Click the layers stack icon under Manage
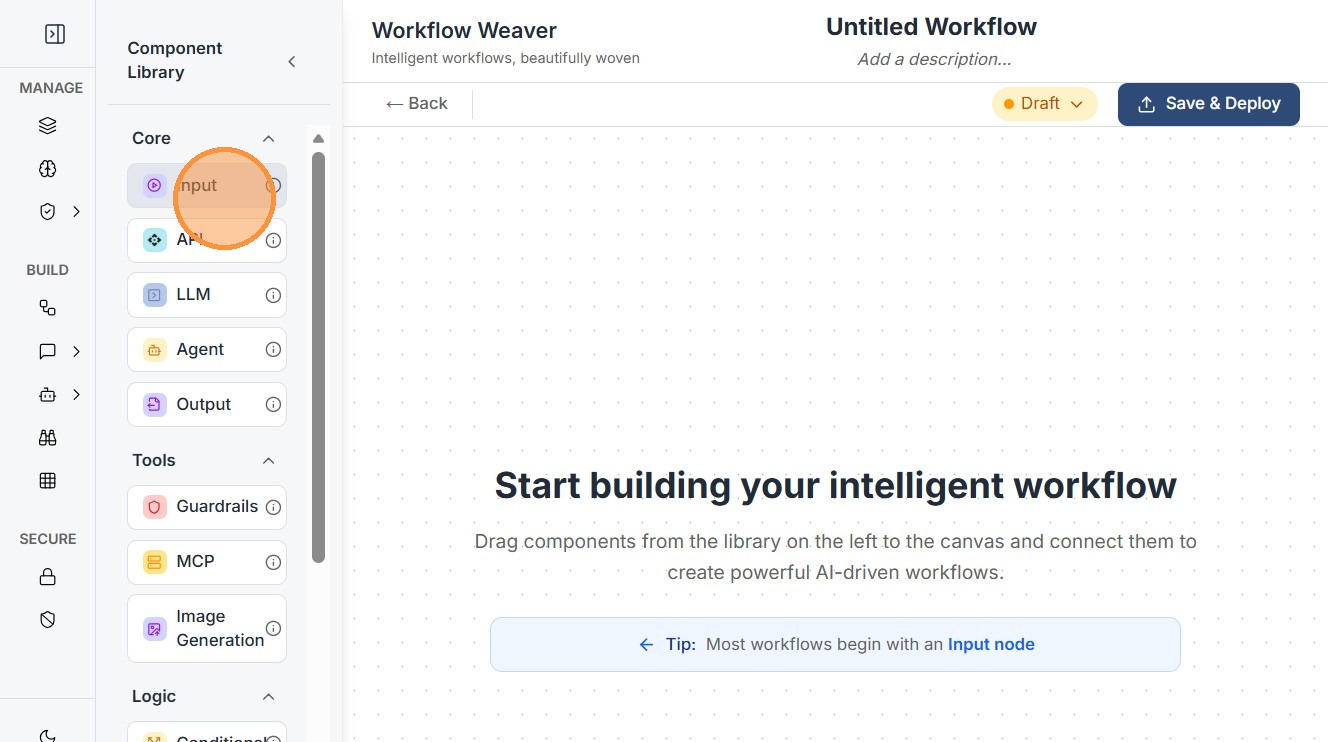This screenshot has height=742, width=1328. click(47, 126)
